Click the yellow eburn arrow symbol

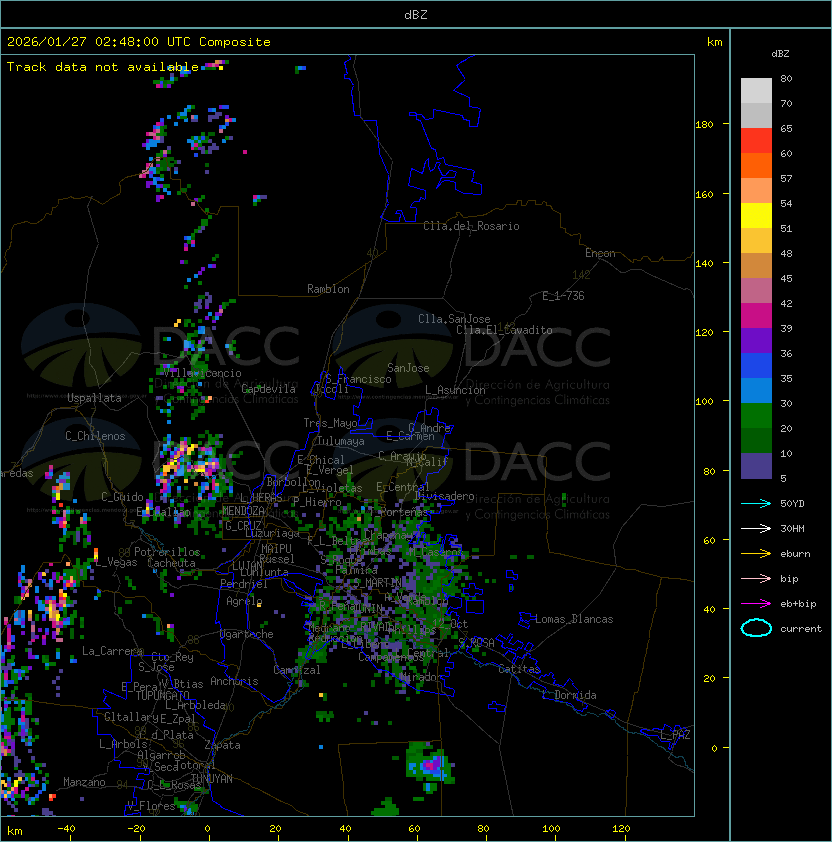click(756, 553)
